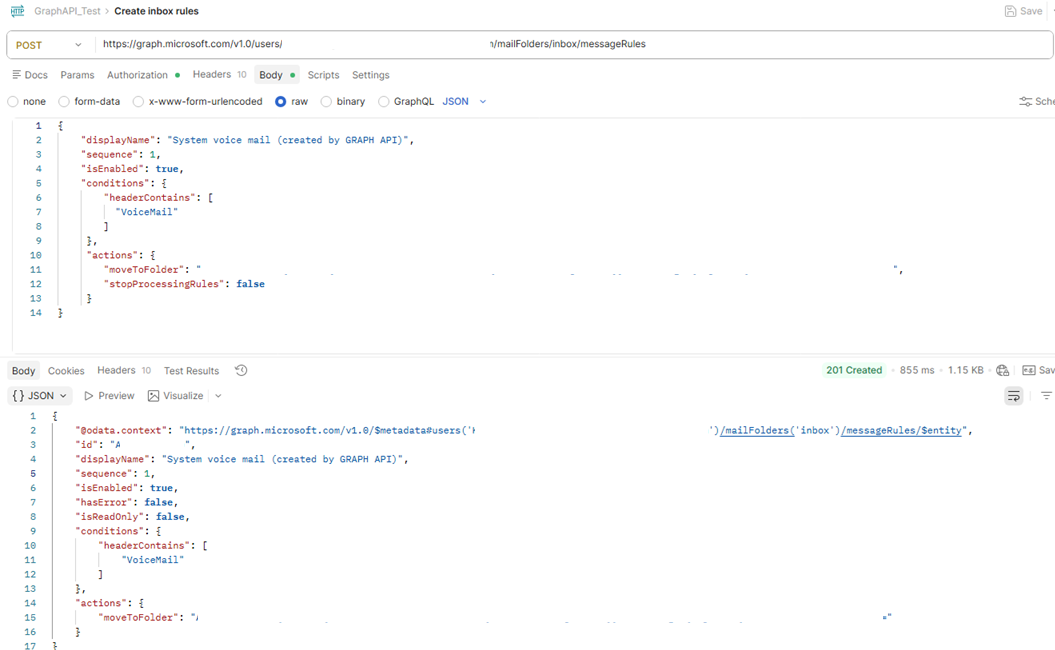
Task: Click "VoiceMail" value in request body
Action: pyautogui.click(x=147, y=212)
